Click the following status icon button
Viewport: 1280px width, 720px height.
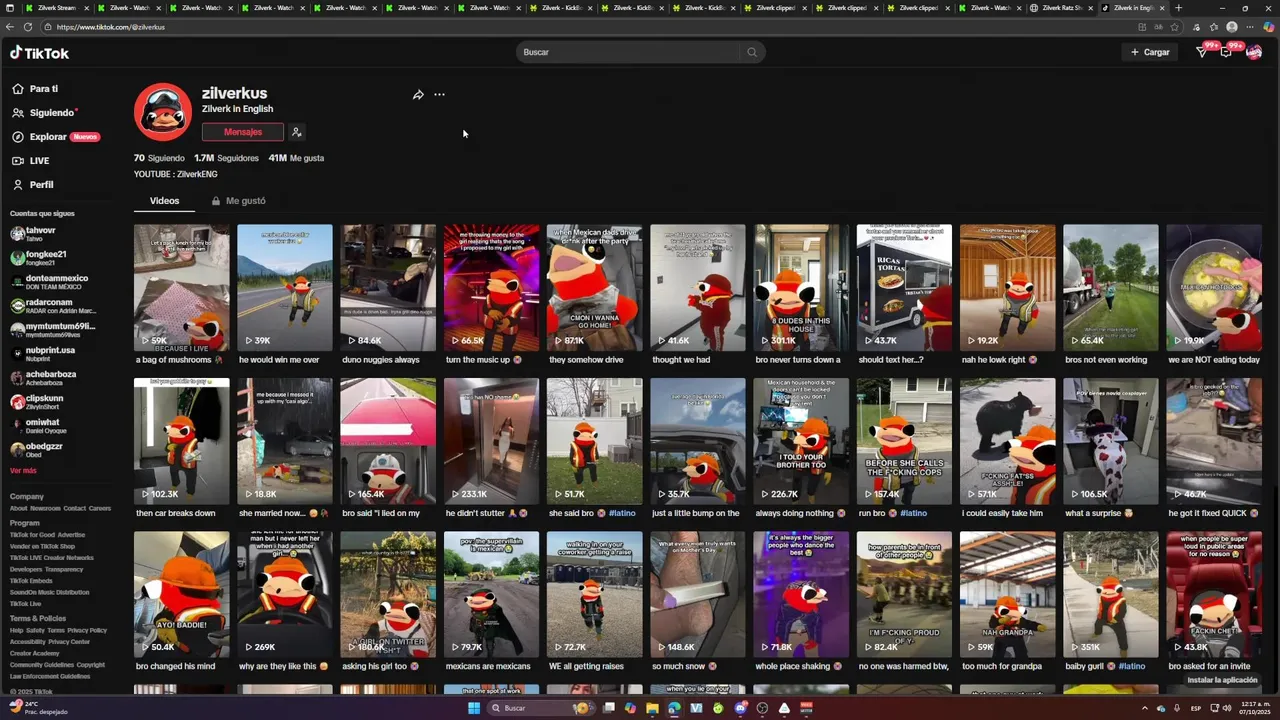(x=296, y=132)
